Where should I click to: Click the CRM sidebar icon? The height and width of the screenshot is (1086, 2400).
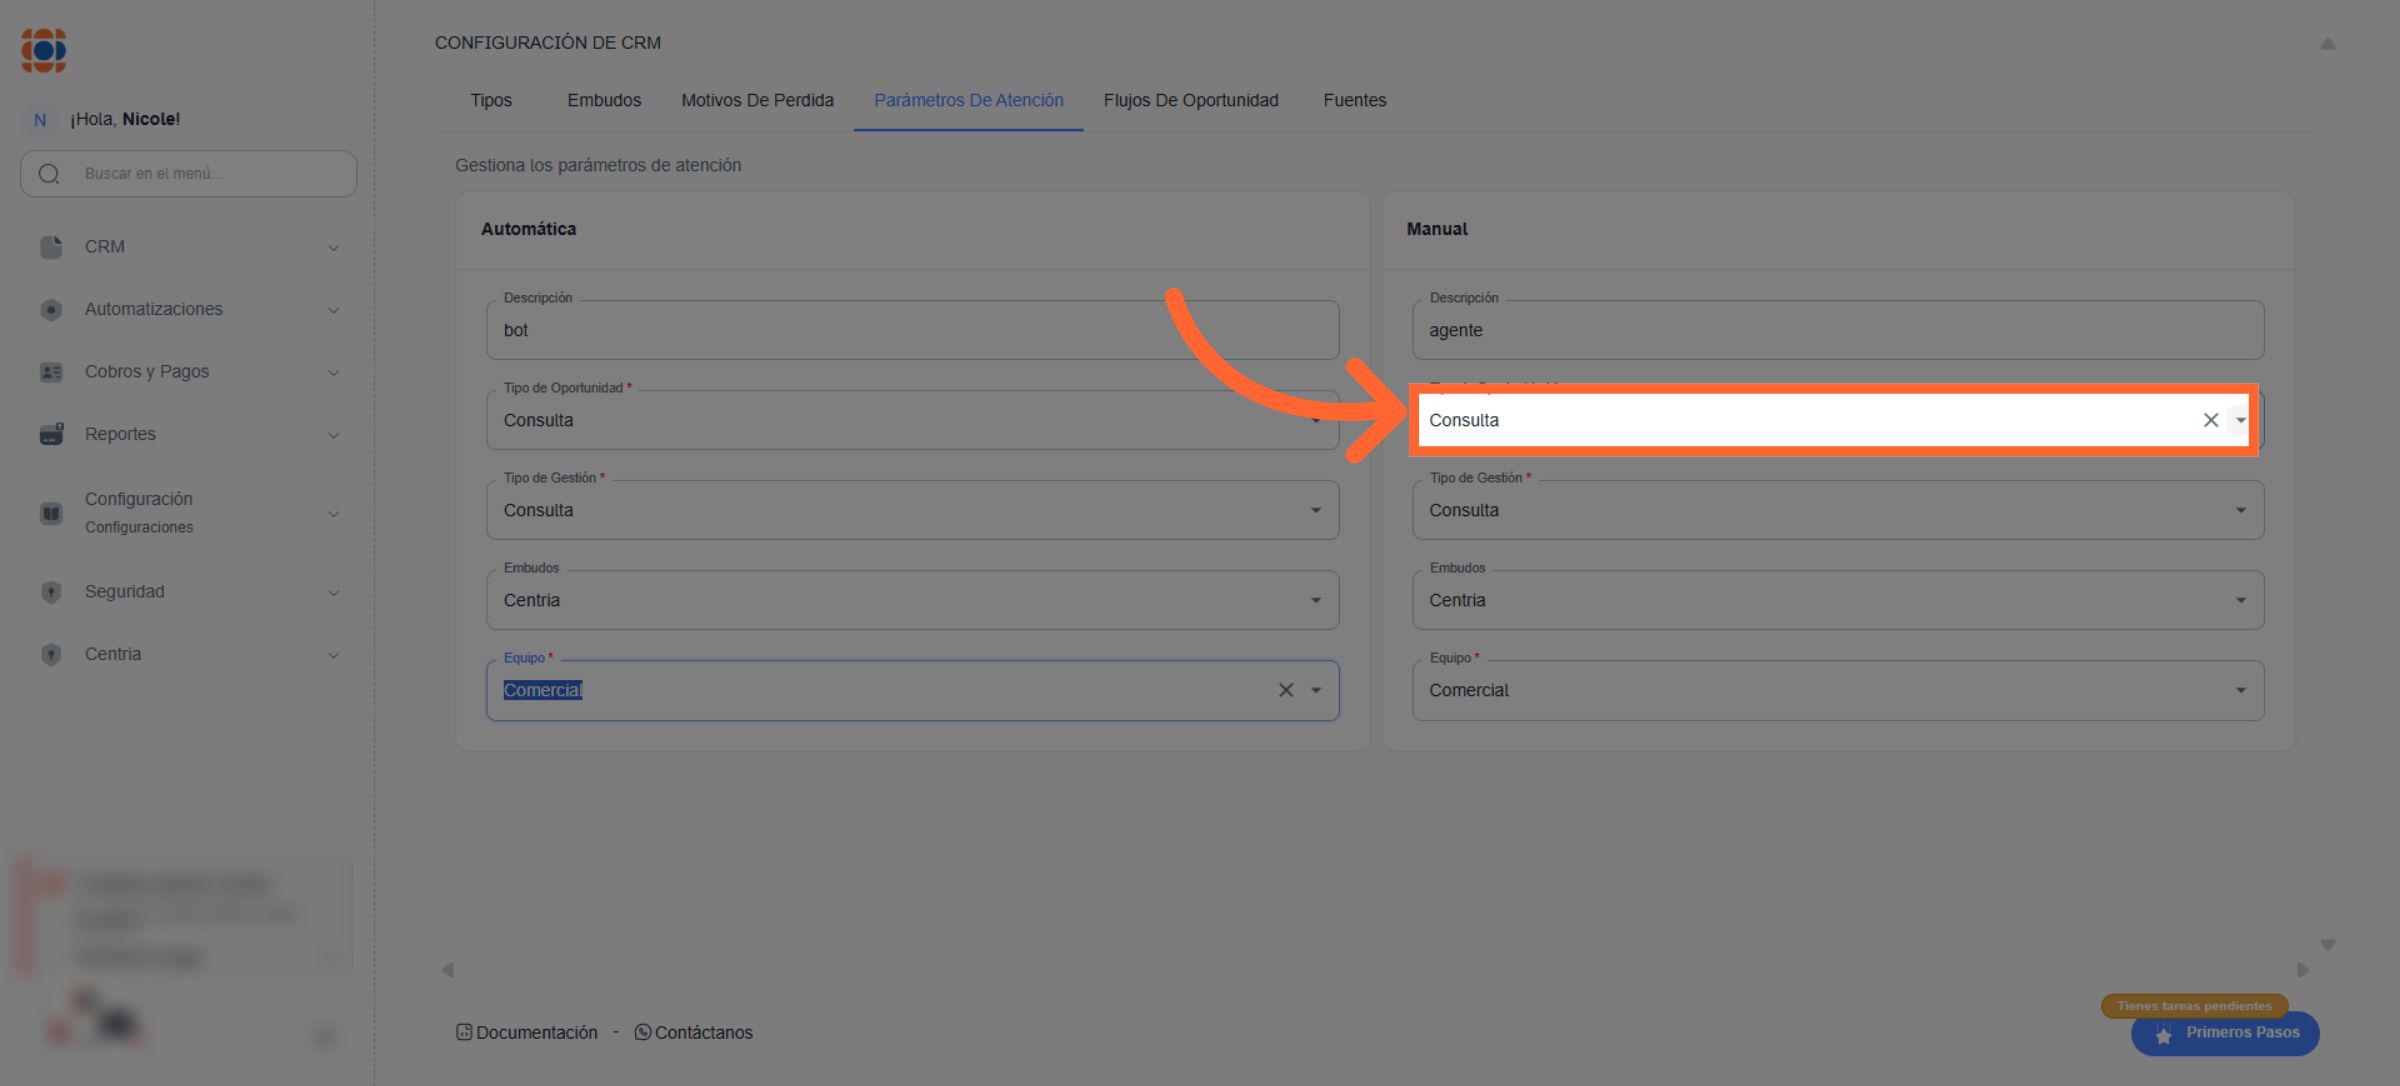coord(51,247)
